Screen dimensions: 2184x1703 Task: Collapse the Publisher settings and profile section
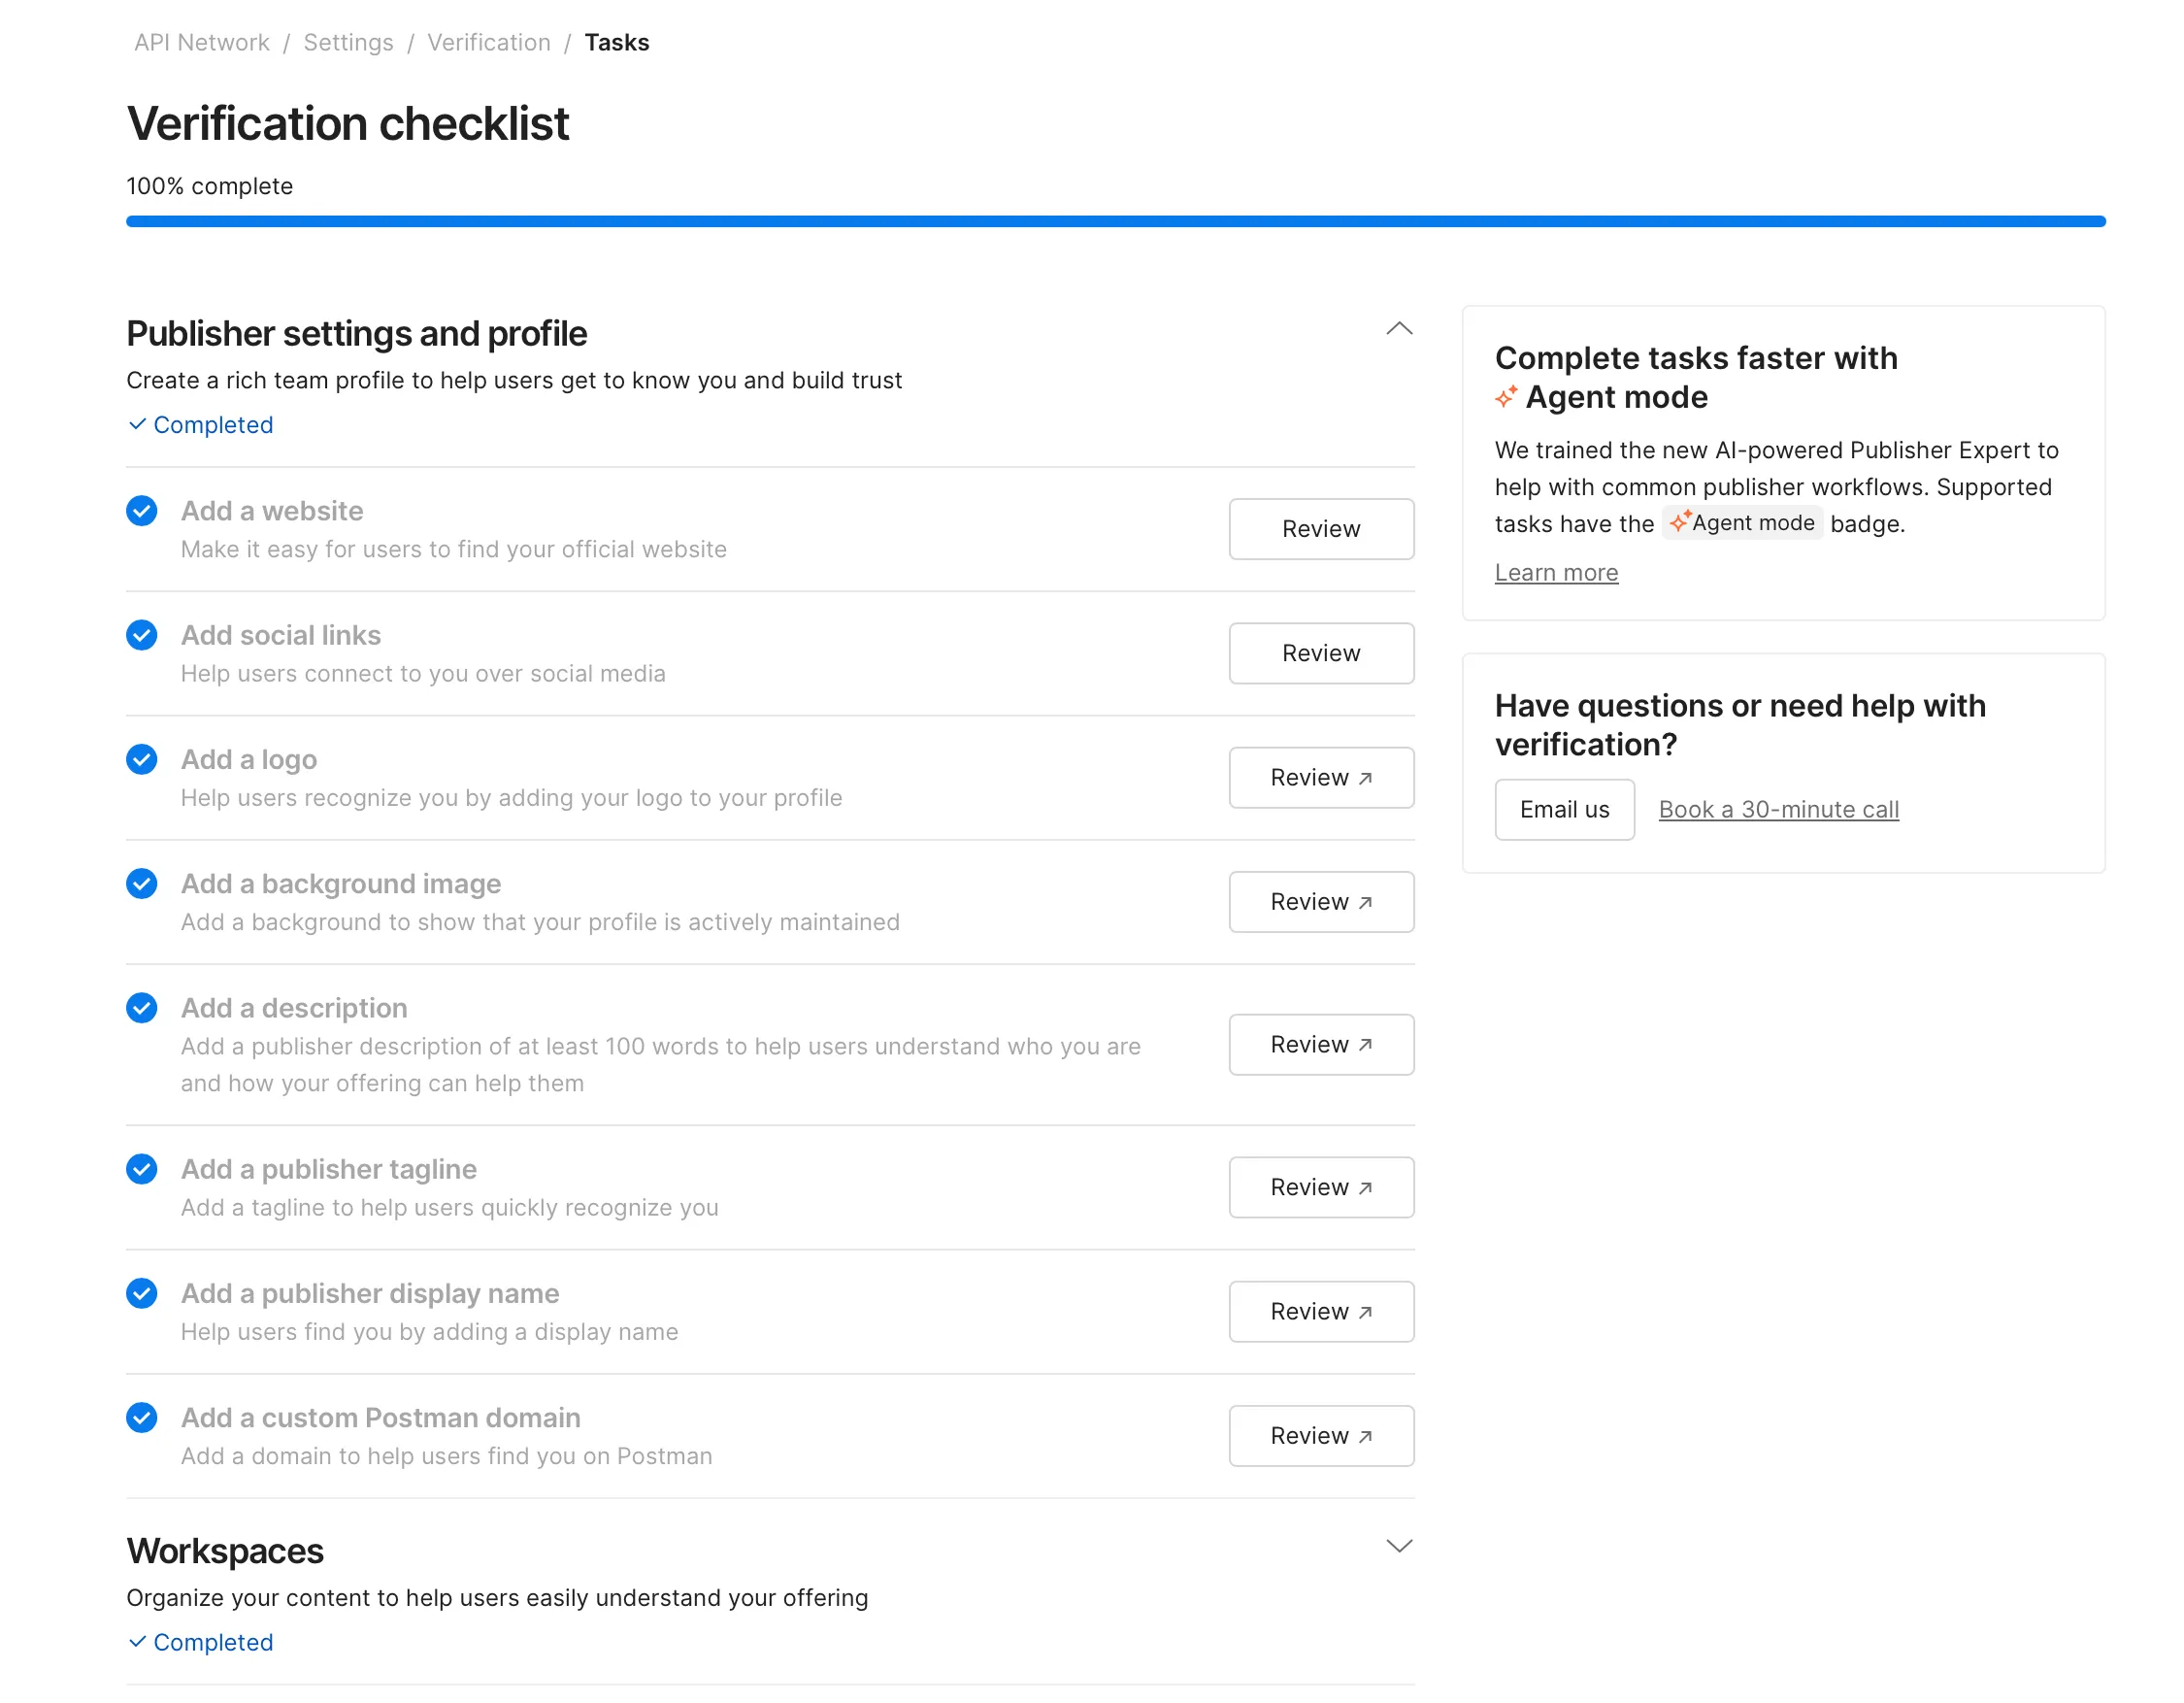(x=1398, y=328)
